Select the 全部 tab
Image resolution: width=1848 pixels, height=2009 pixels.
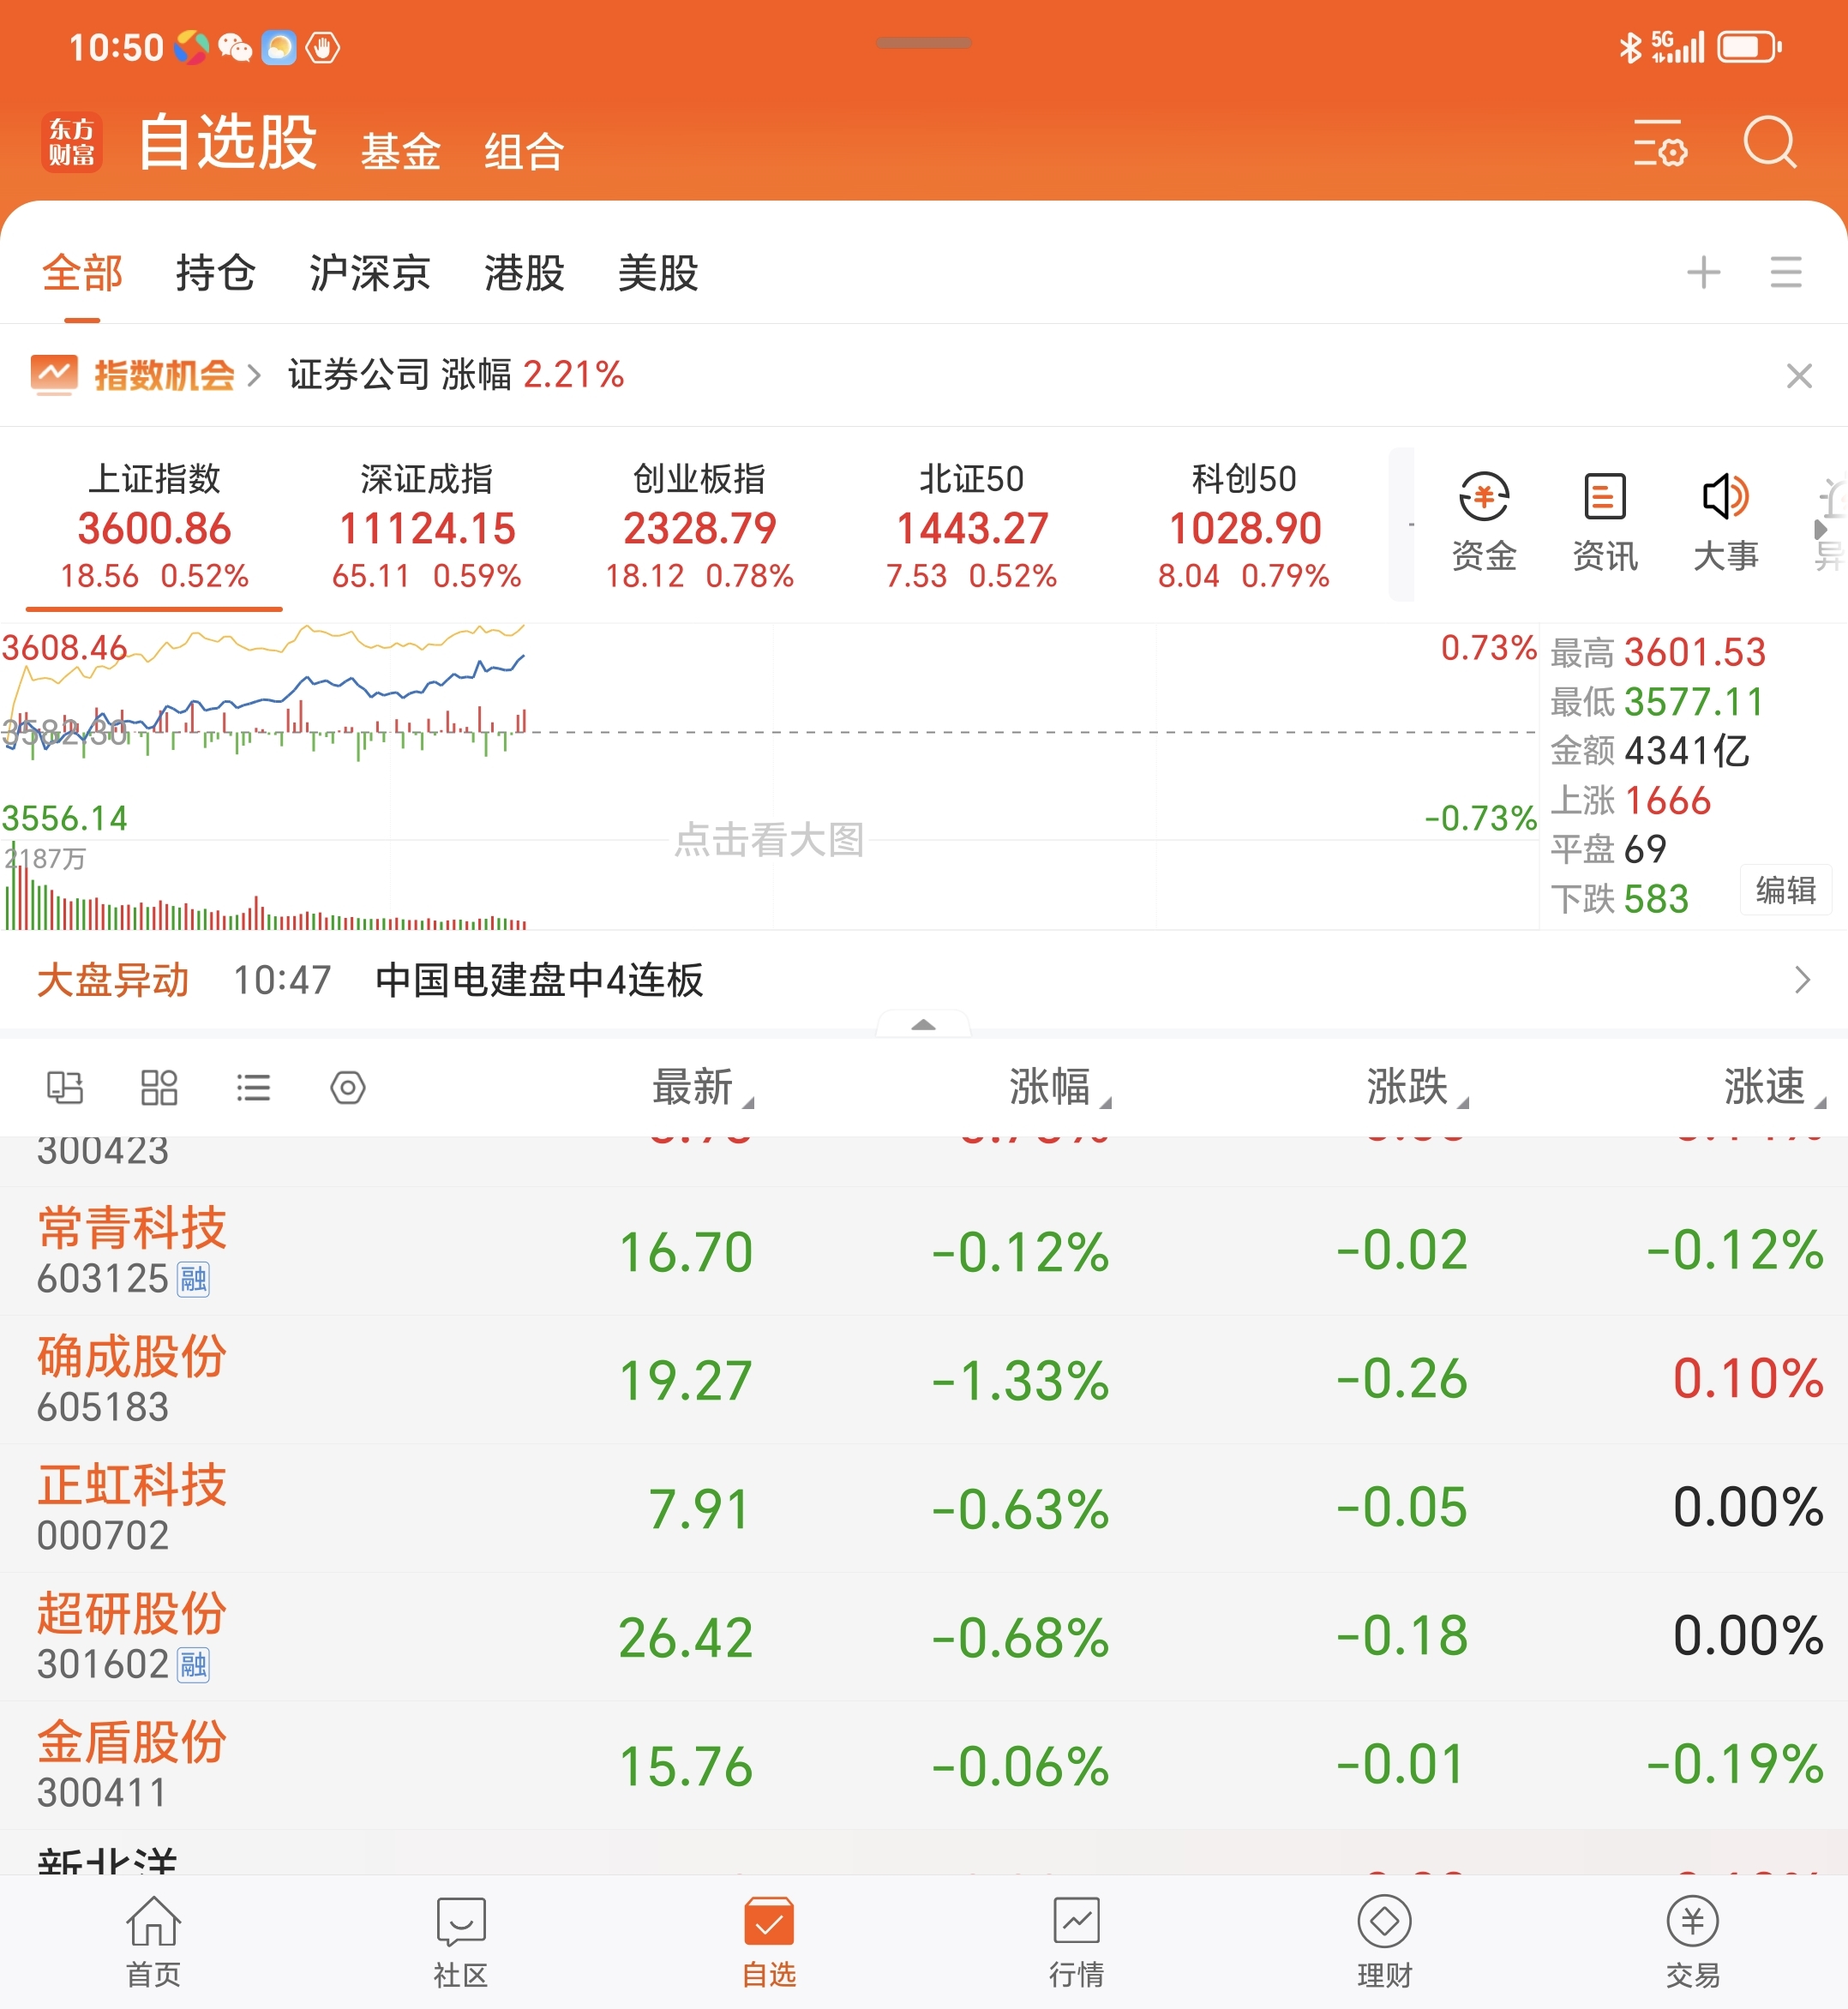click(x=82, y=272)
